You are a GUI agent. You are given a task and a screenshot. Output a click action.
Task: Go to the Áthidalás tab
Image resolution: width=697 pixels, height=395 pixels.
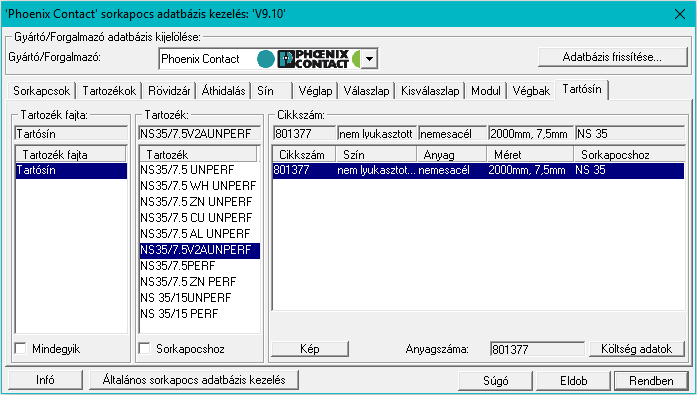tap(223, 91)
